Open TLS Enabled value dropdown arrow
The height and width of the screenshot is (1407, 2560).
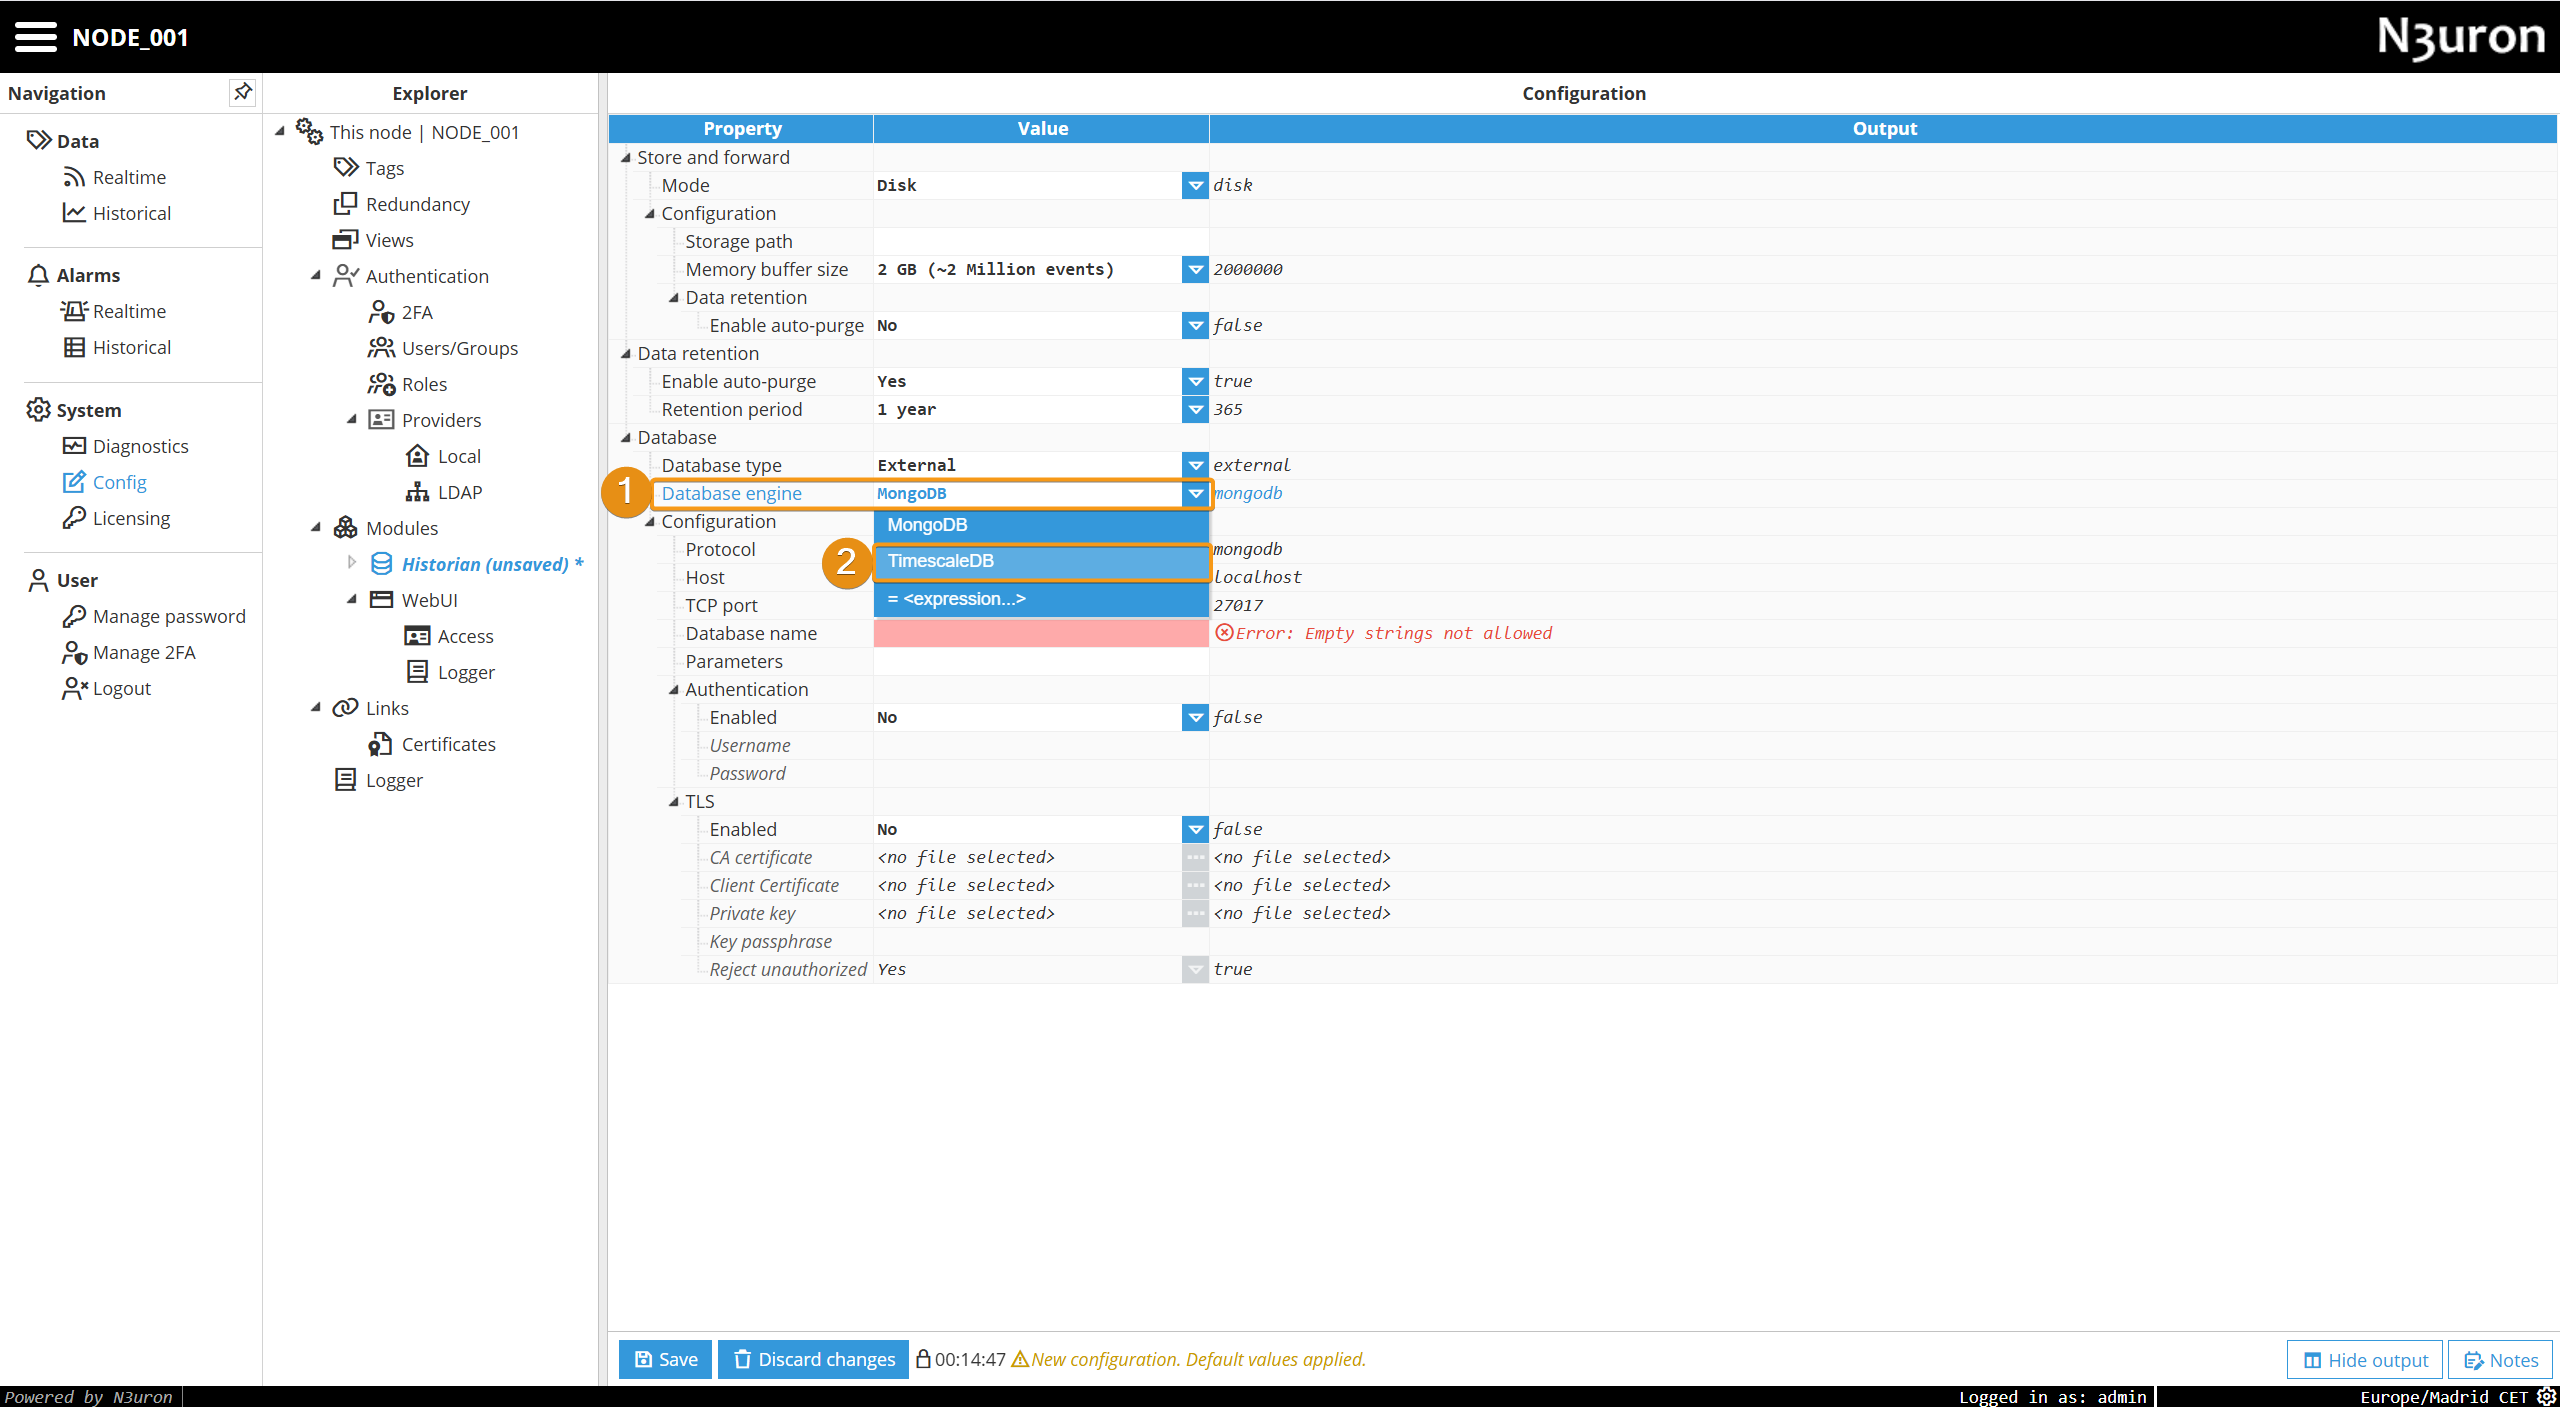(1195, 829)
